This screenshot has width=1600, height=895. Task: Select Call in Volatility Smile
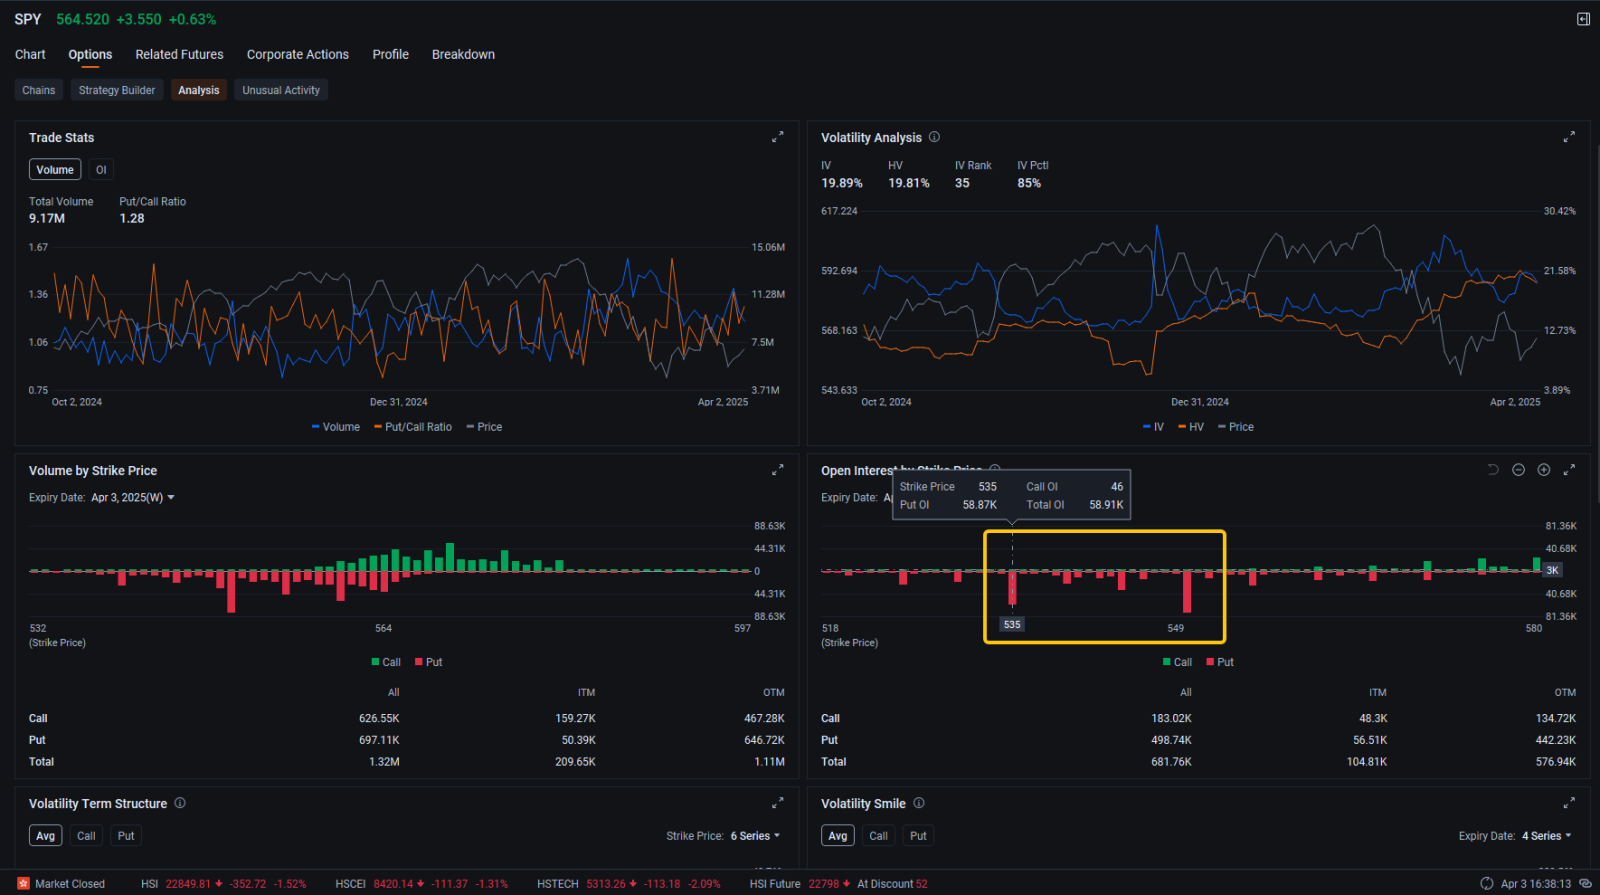coord(879,836)
